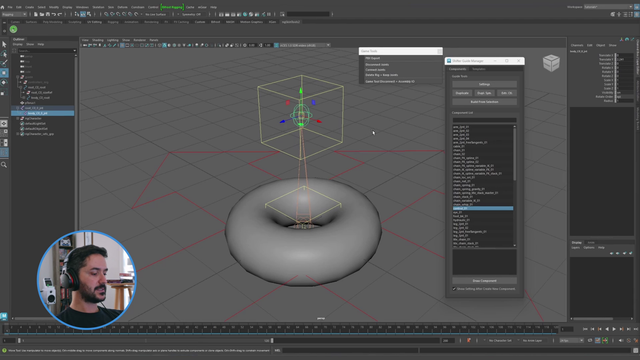Click the Outliner search field
Screen dimensions: 640x360
click(46, 51)
